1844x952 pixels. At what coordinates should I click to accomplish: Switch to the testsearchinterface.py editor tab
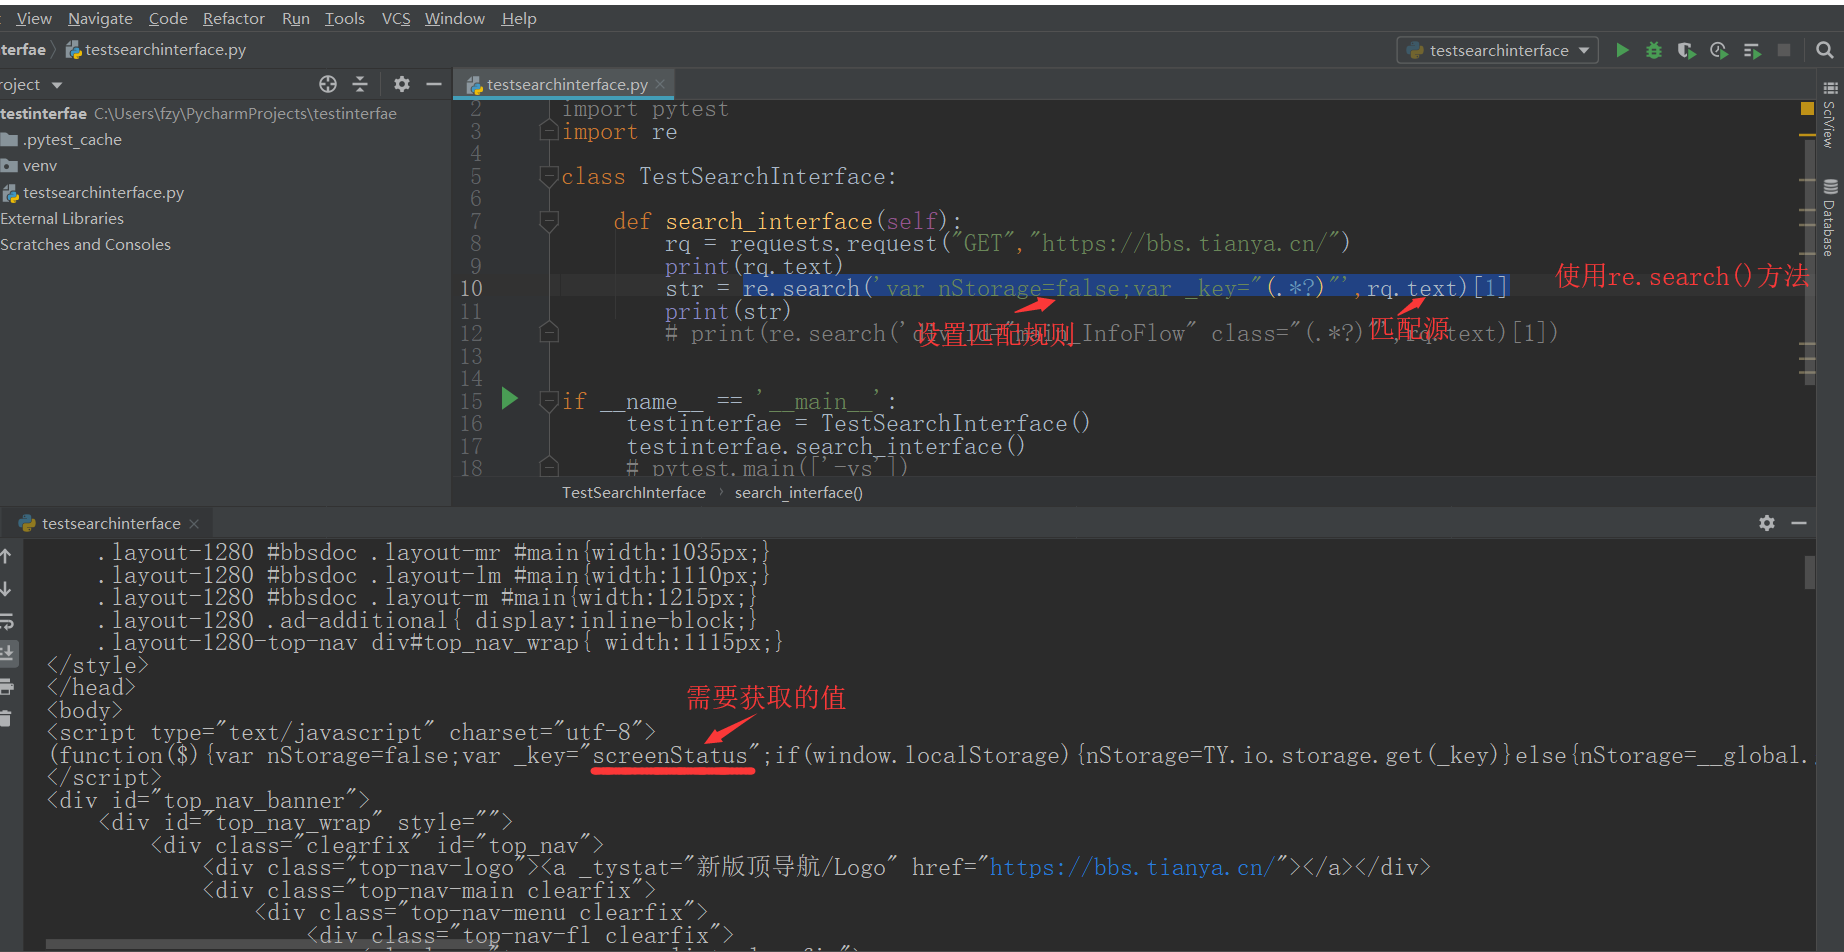[x=565, y=84]
